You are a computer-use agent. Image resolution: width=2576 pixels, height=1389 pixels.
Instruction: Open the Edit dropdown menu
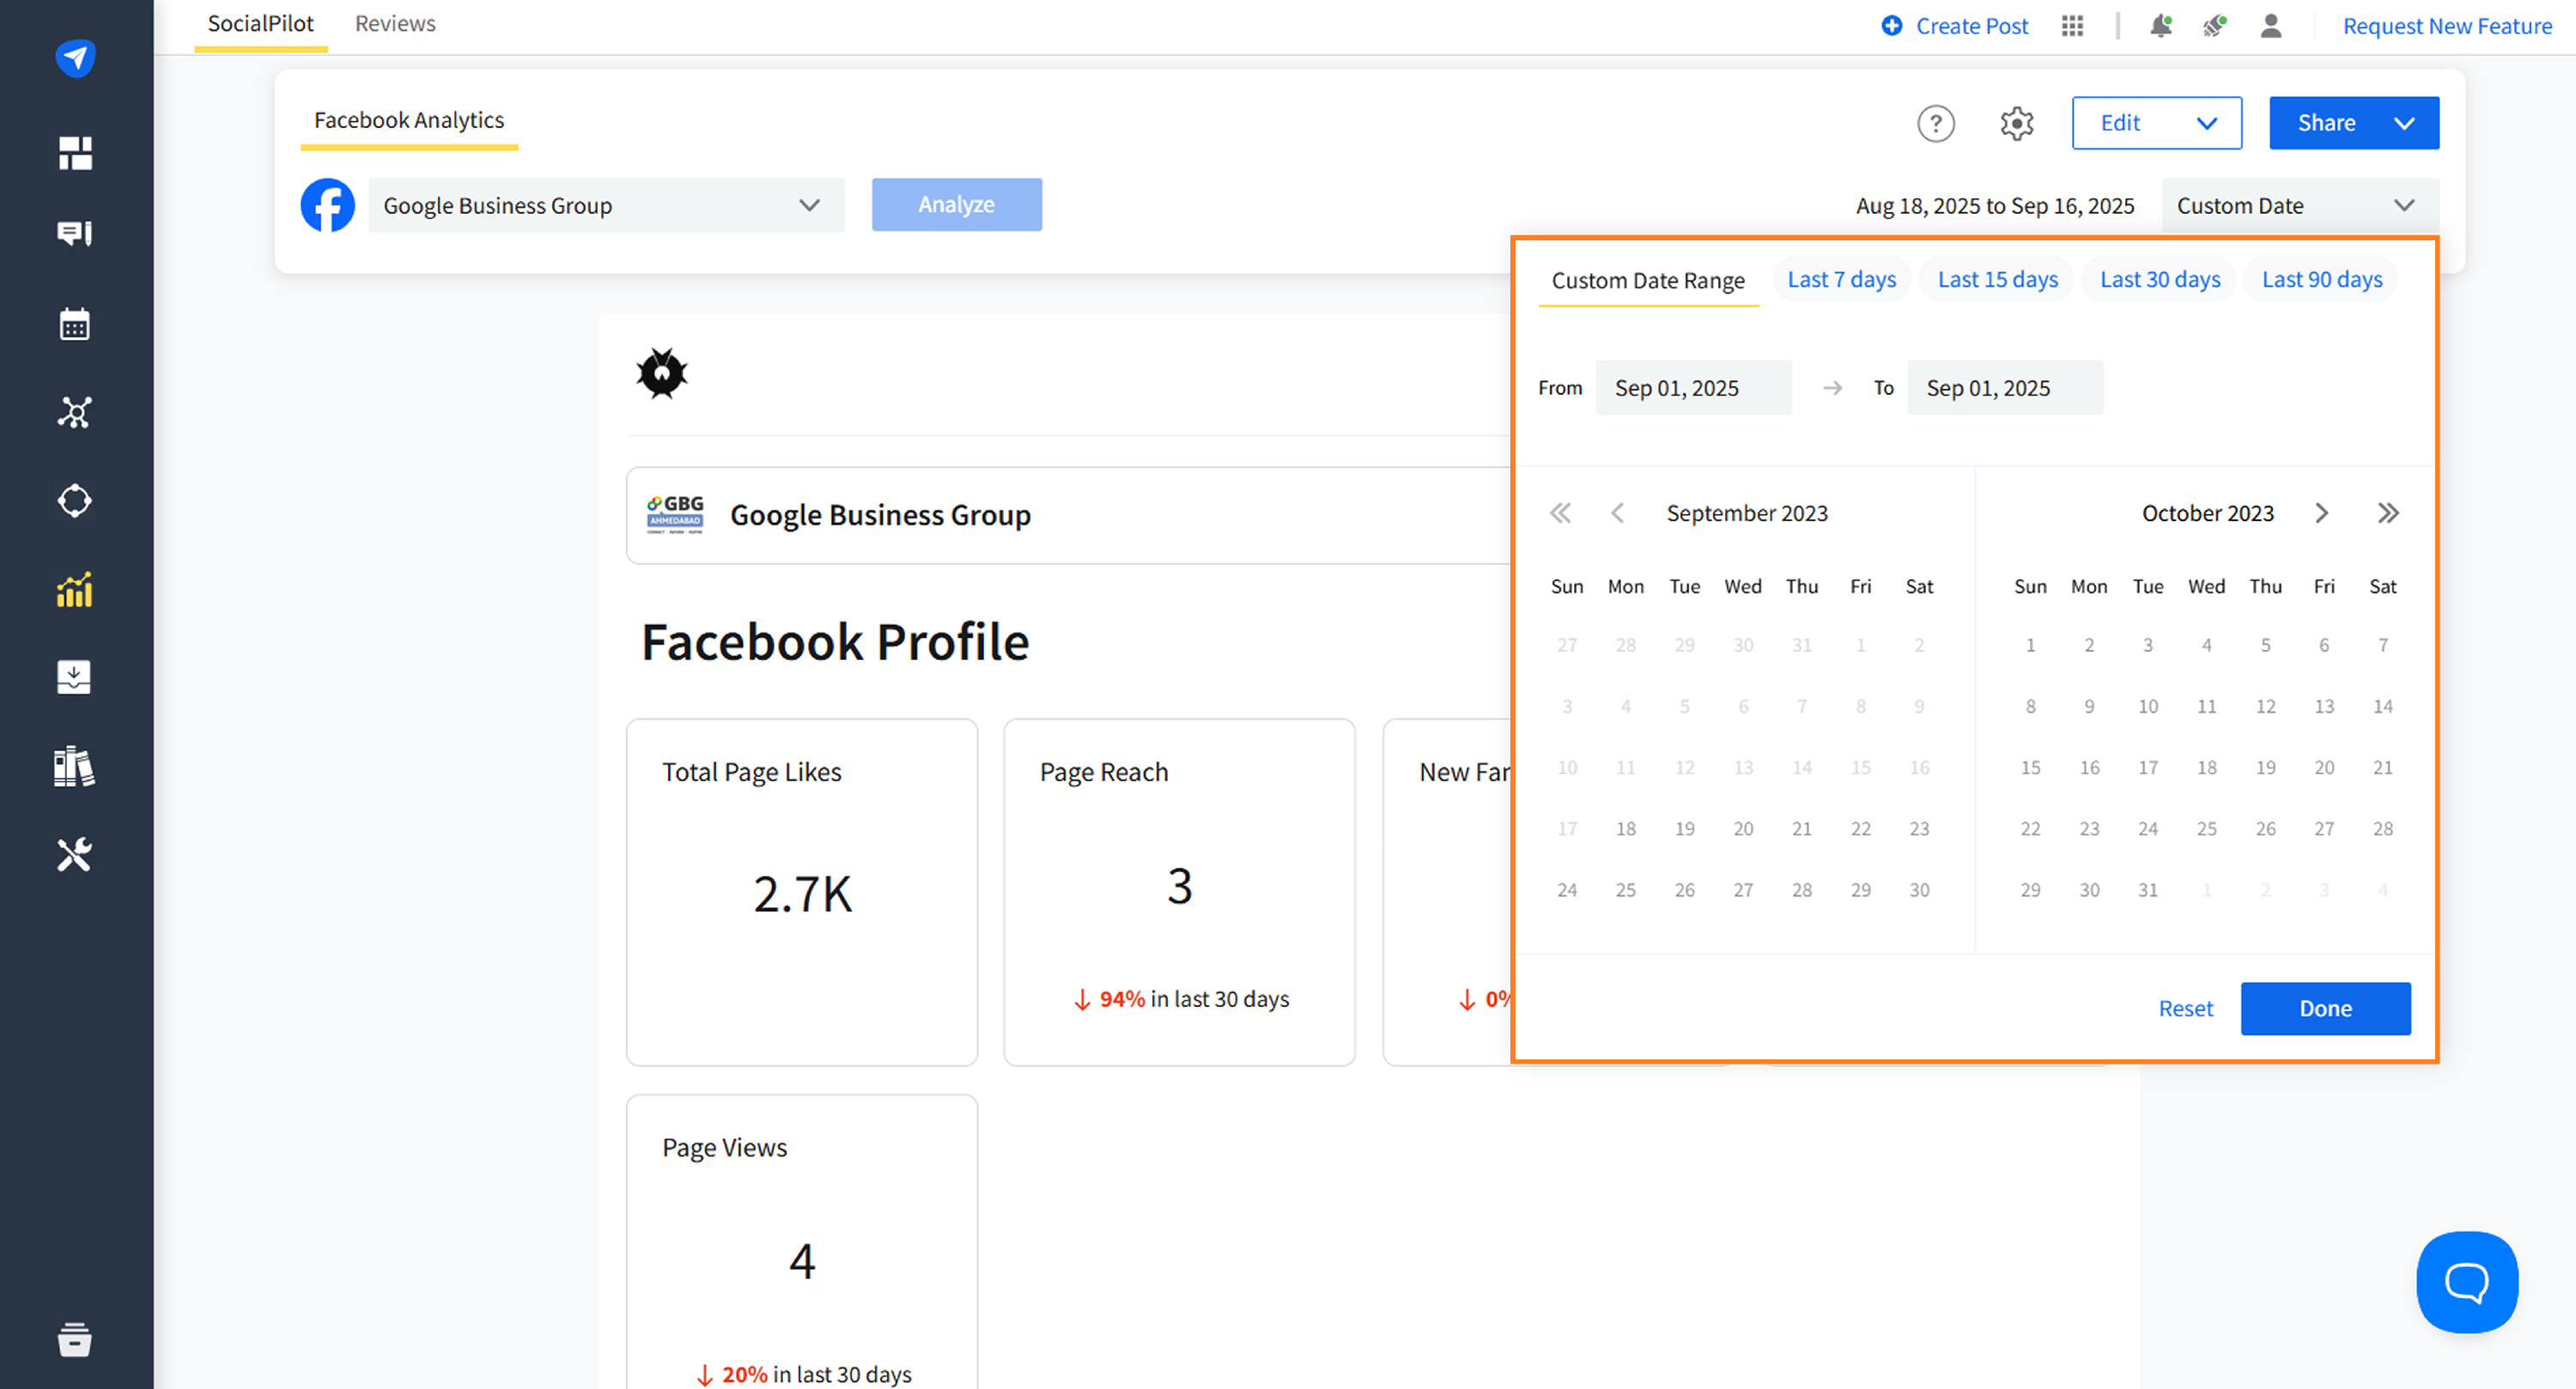click(2157, 123)
